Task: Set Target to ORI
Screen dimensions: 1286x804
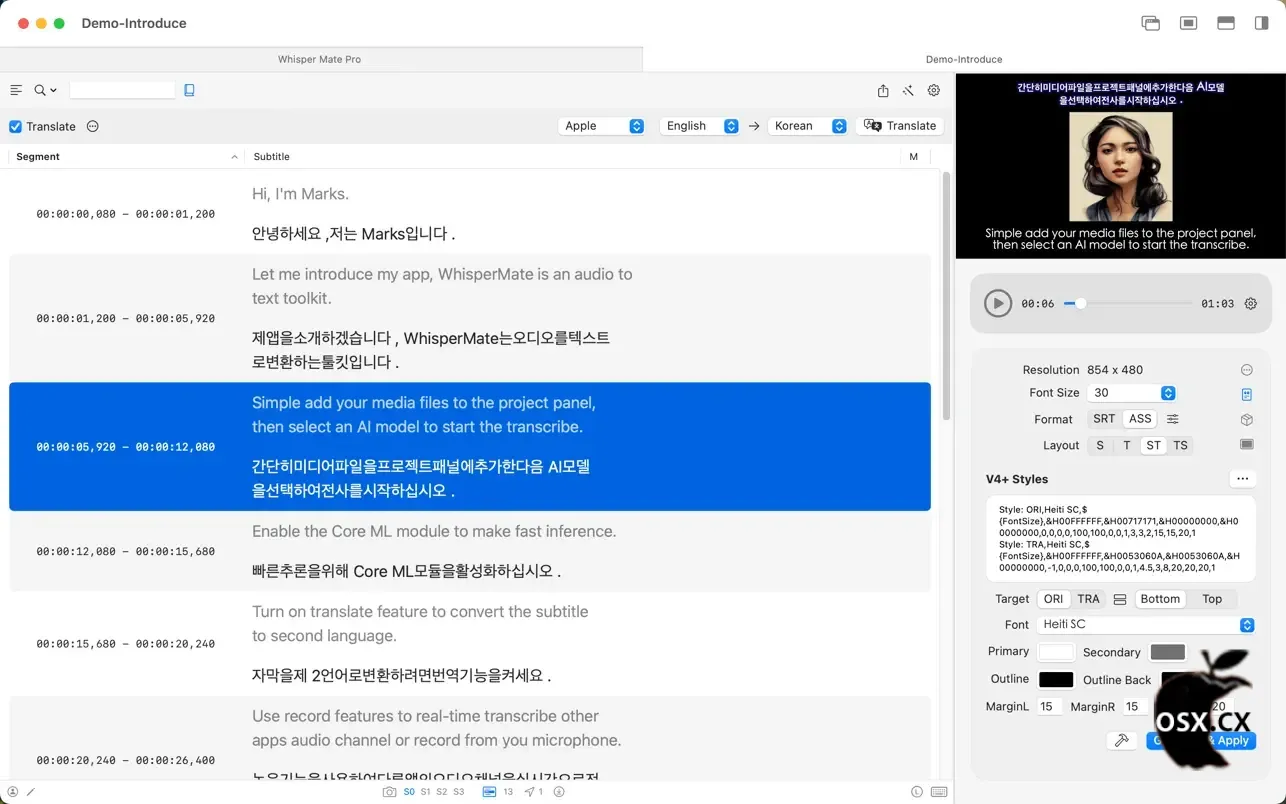Action: 1053,599
